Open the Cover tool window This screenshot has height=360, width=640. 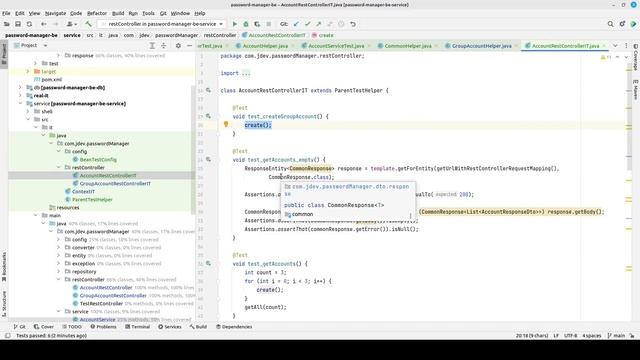coord(44,327)
